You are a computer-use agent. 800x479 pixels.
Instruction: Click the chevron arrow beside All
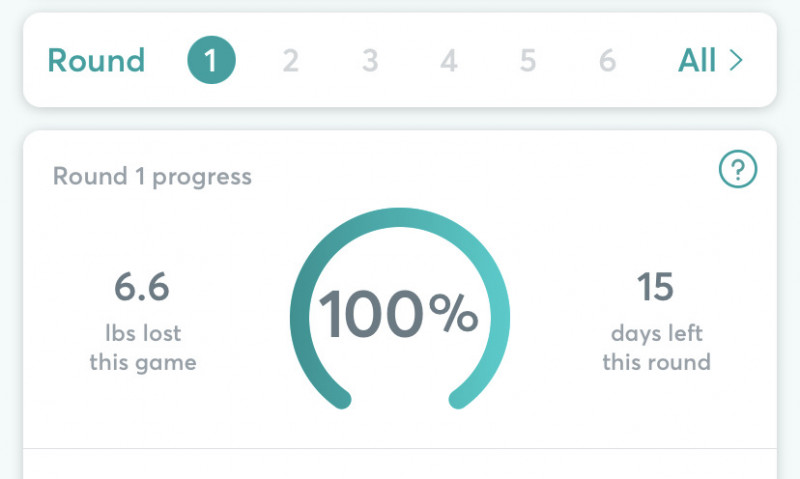click(x=736, y=61)
